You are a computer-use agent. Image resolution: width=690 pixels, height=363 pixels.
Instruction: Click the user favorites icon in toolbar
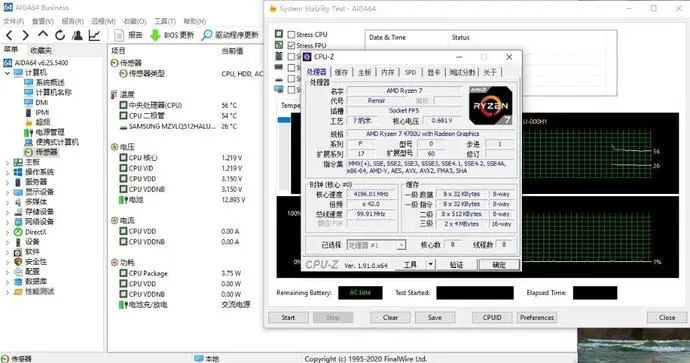pos(77,35)
